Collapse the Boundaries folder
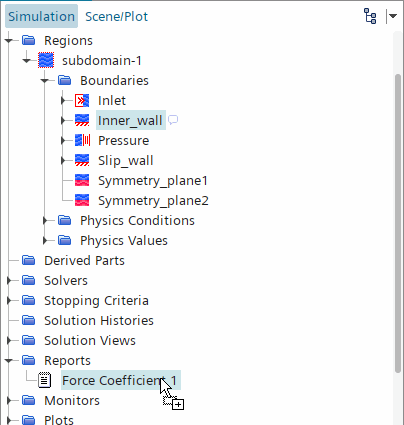The image size is (404, 425). pos(44,80)
